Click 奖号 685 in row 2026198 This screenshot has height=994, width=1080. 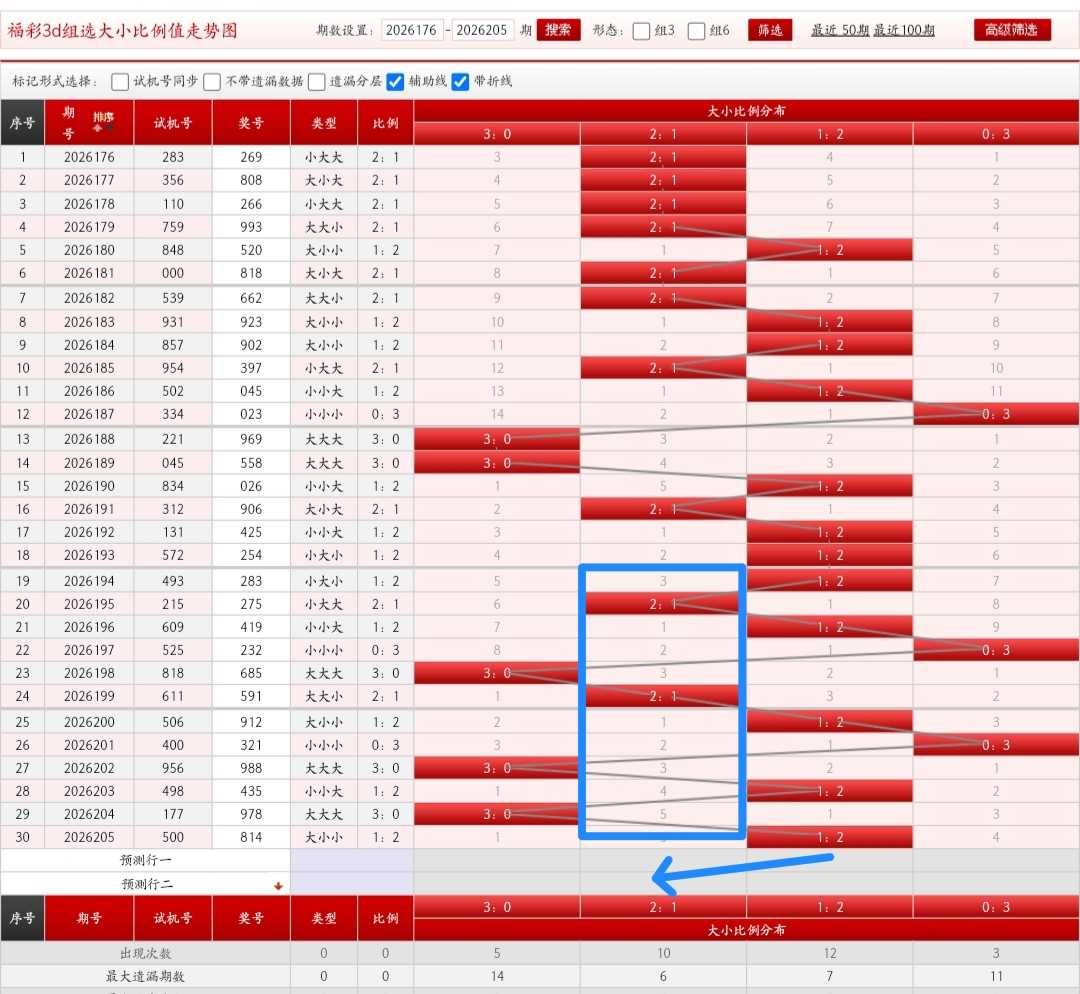click(x=251, y=673)
